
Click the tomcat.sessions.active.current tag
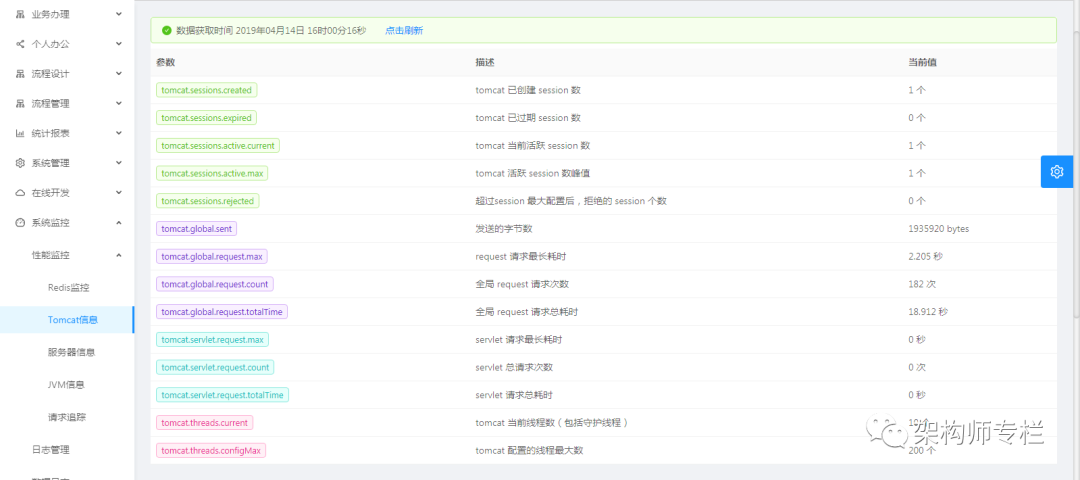click(218, 145)
